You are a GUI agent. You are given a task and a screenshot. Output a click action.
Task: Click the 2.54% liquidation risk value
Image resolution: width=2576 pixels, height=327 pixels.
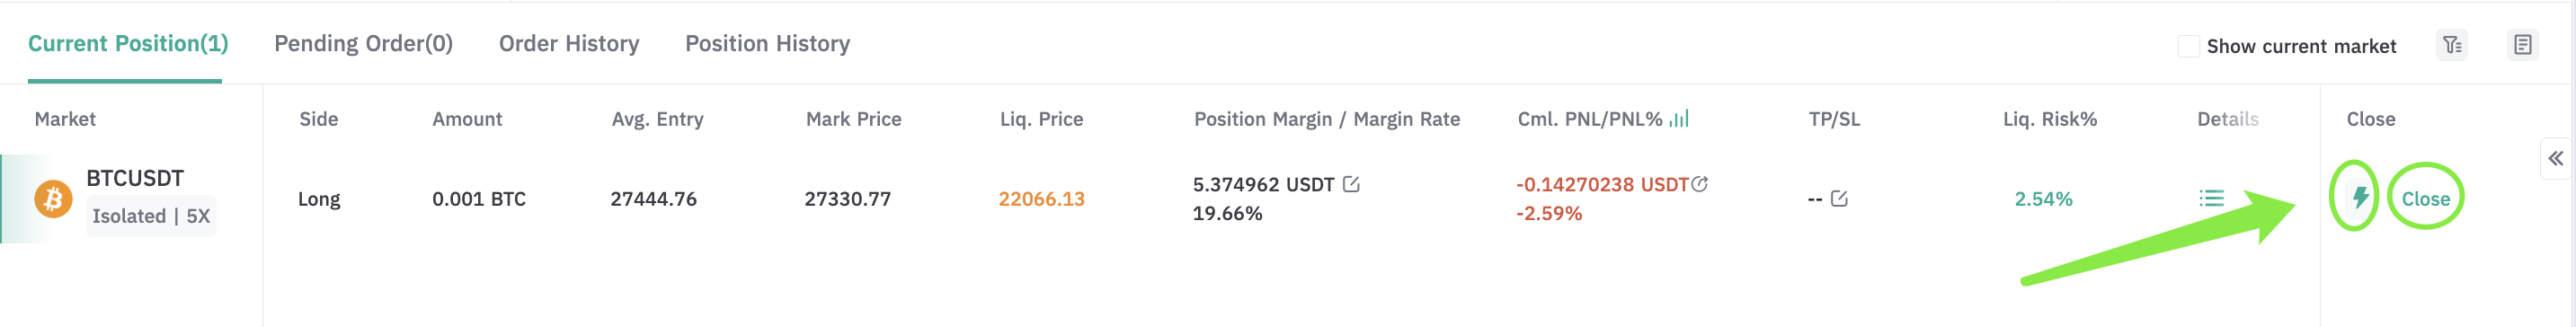2043,198
